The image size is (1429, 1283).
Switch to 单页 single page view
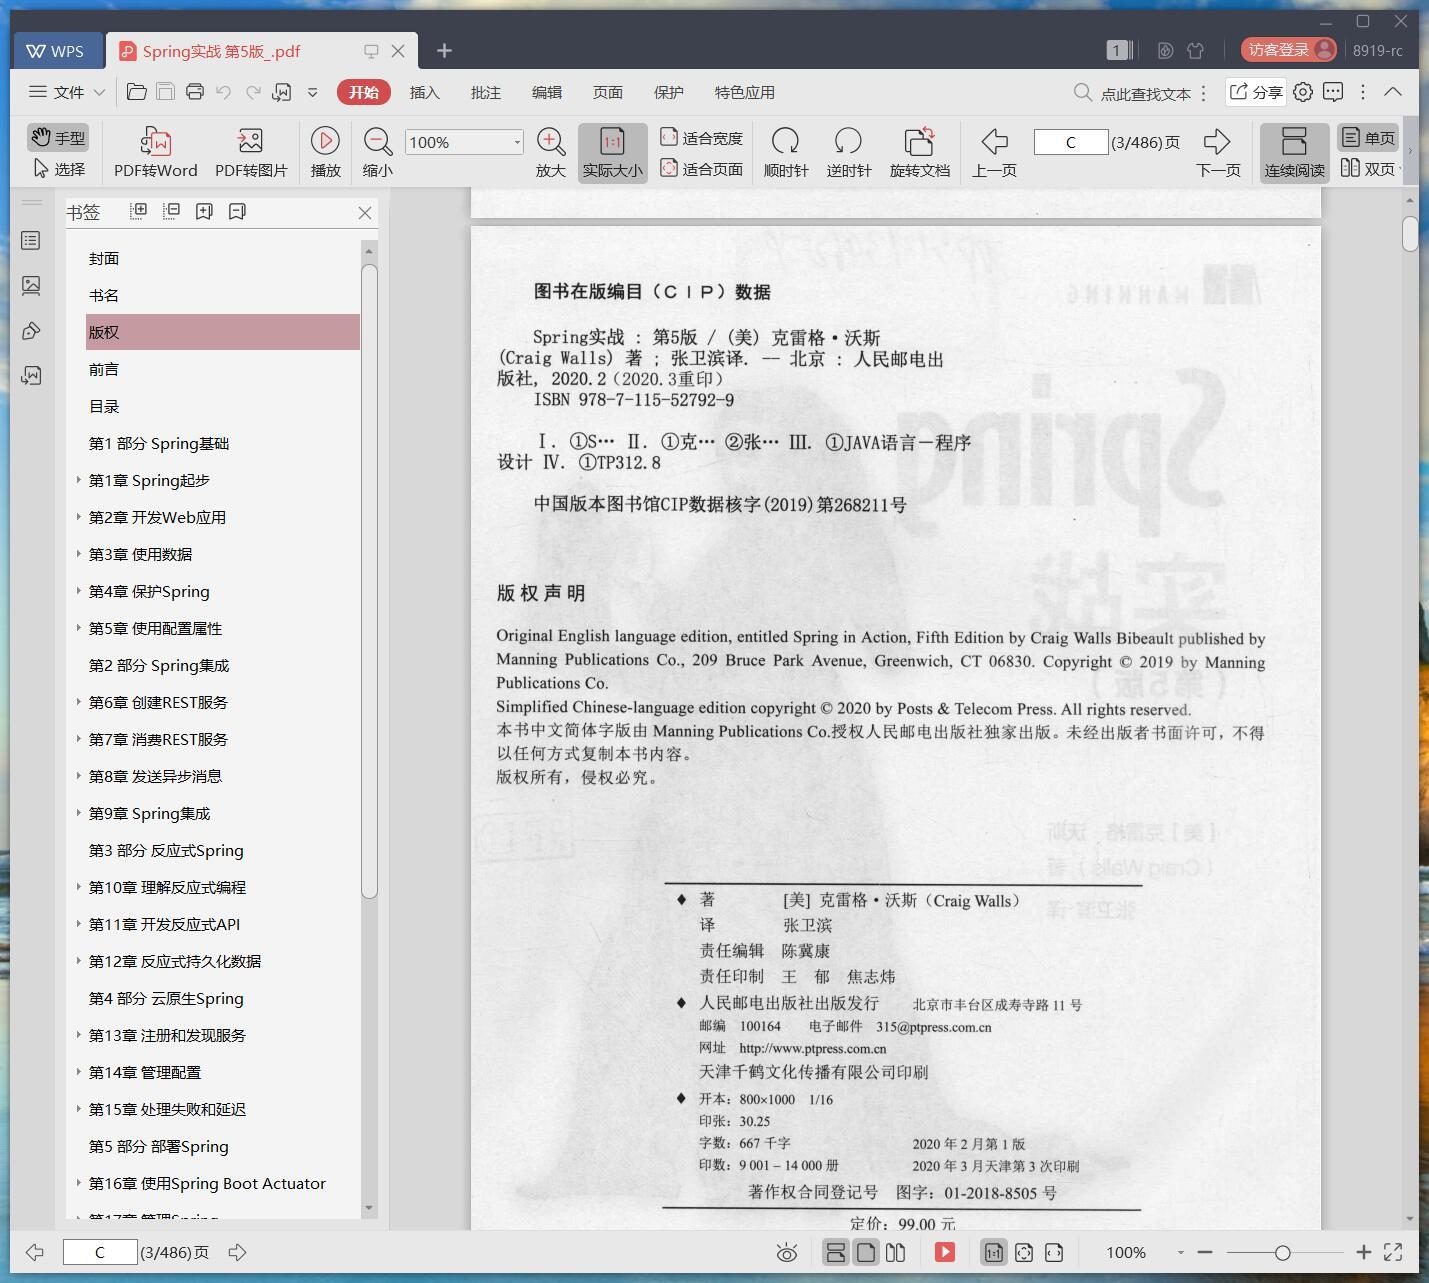[x=1368, y=138]
